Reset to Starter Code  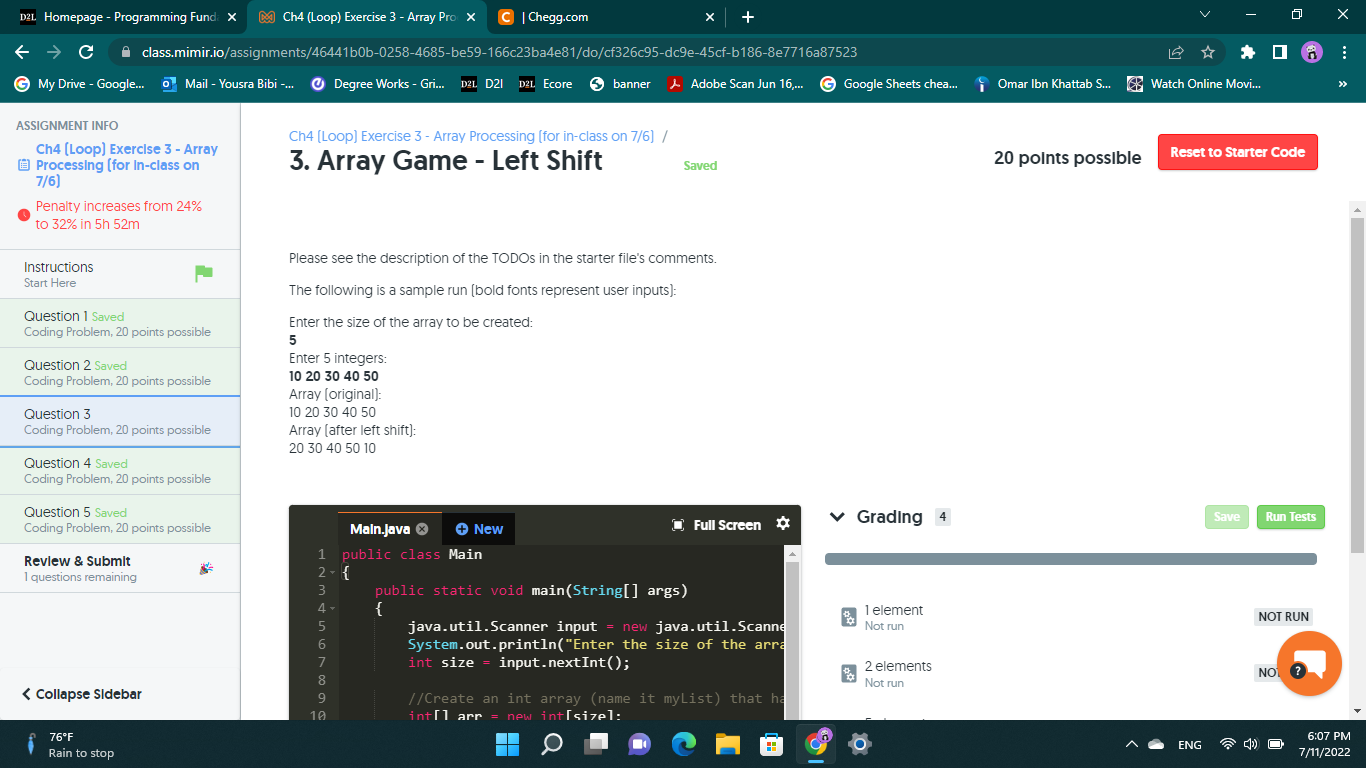(1238, 152)
